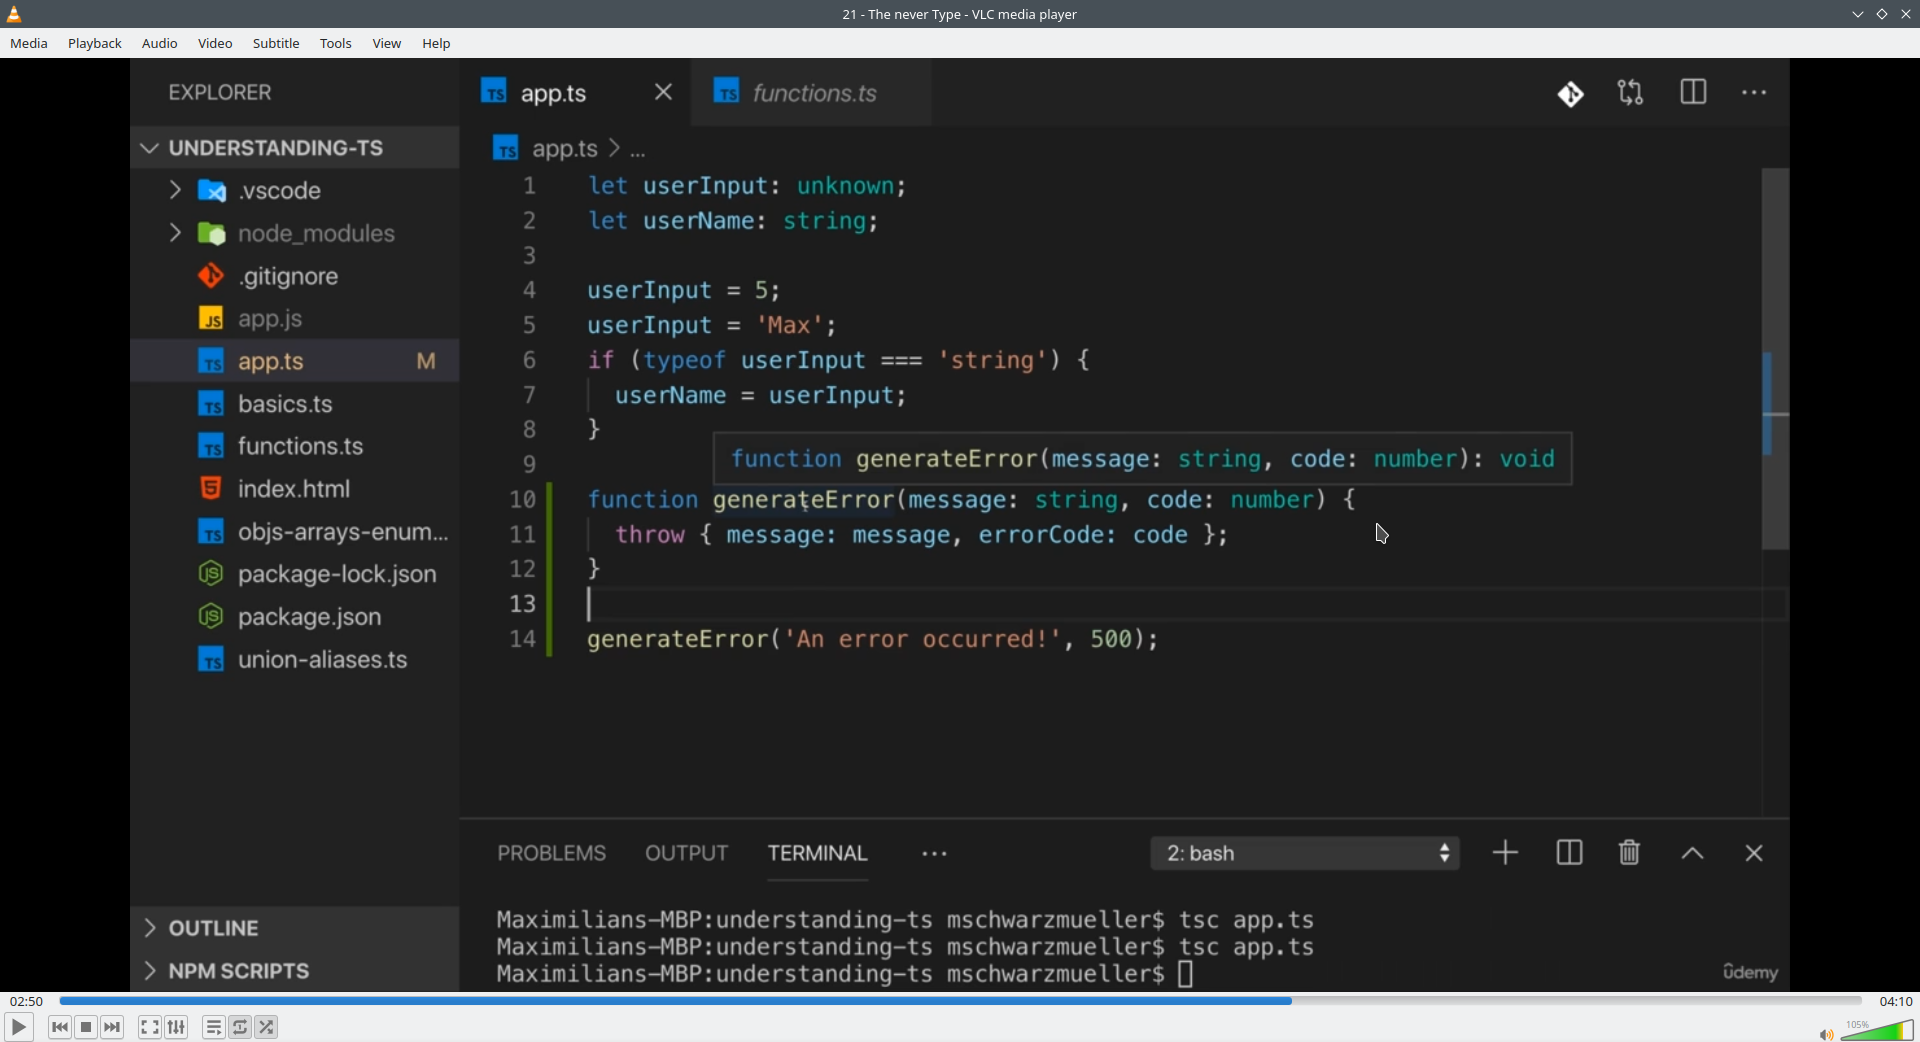
Task: Click the volume level slider
Action: tap(1878, 1031)
